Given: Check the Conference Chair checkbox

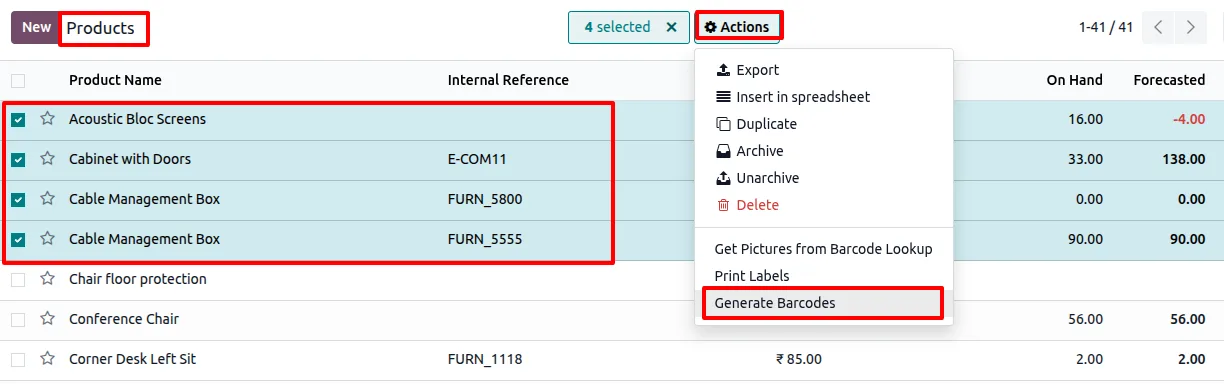Looking at the screenshot, I should click(18, 320).
